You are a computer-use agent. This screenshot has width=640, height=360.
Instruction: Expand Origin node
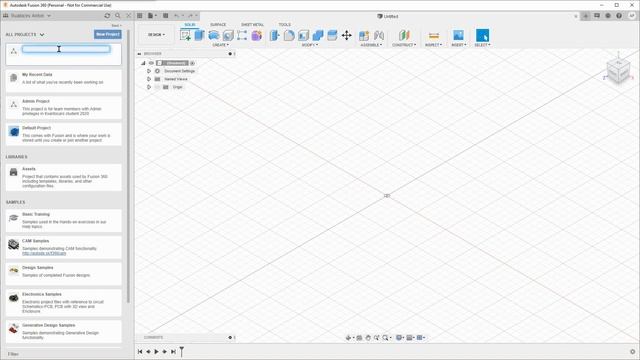click(x=149, y=87)
